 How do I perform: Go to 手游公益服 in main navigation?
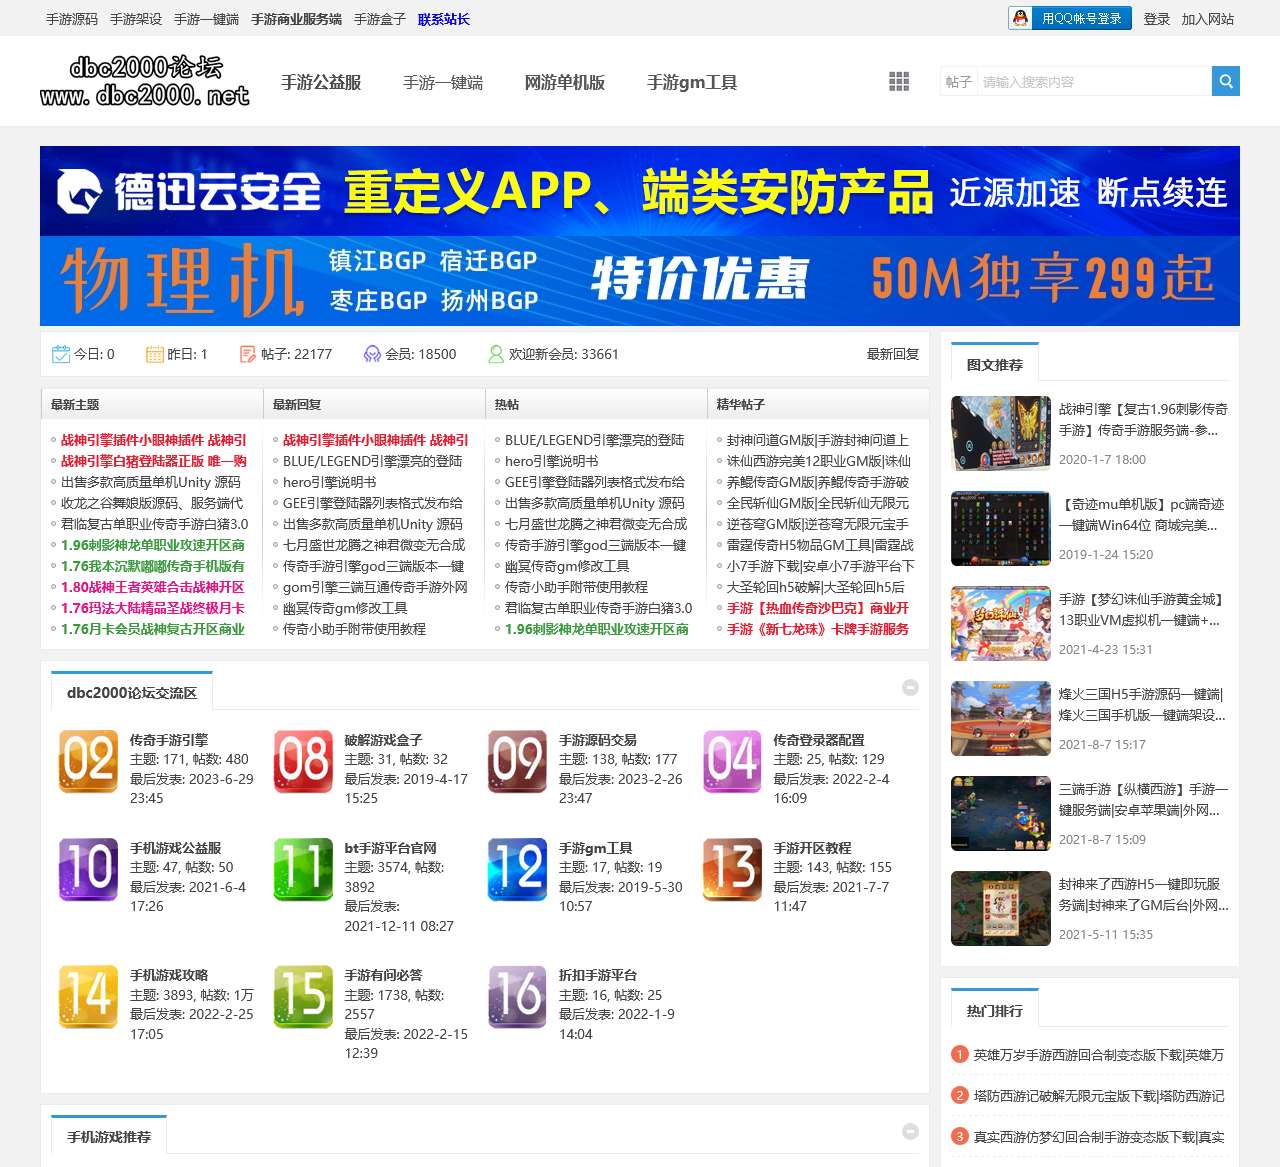click(x=321, y=82)
